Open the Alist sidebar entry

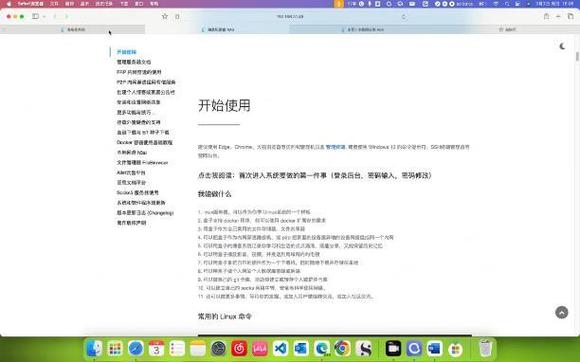(131, 172)
